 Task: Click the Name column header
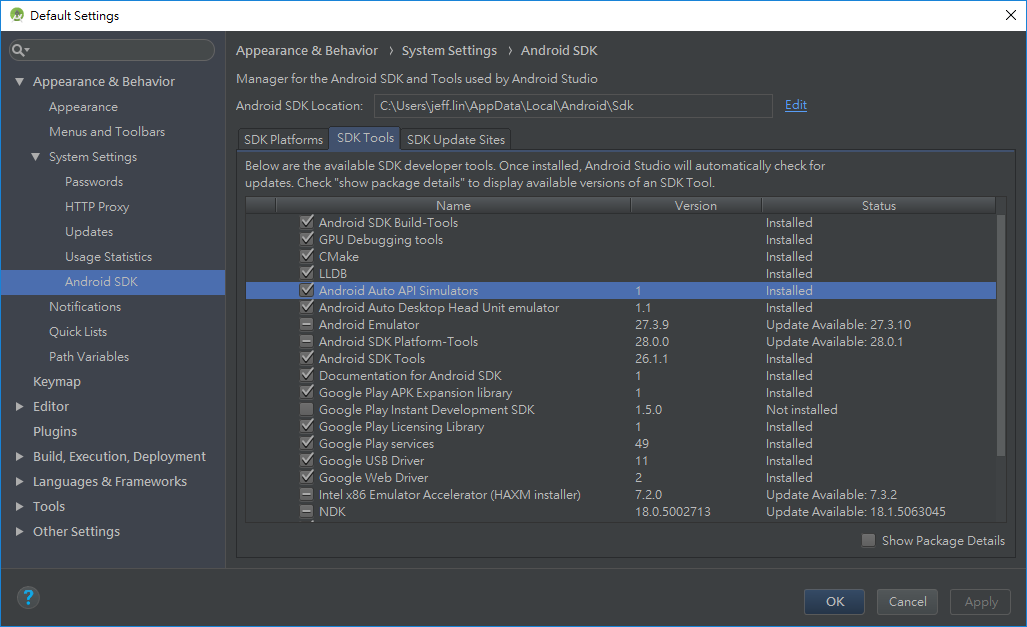(453, 206)
